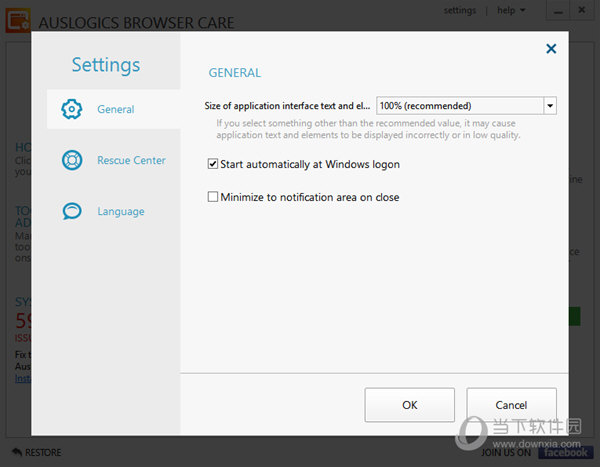The width and height of the screenshot is (600, 467).
Task: Switch to the Rescue Center tab
Action: click(113, 160)
